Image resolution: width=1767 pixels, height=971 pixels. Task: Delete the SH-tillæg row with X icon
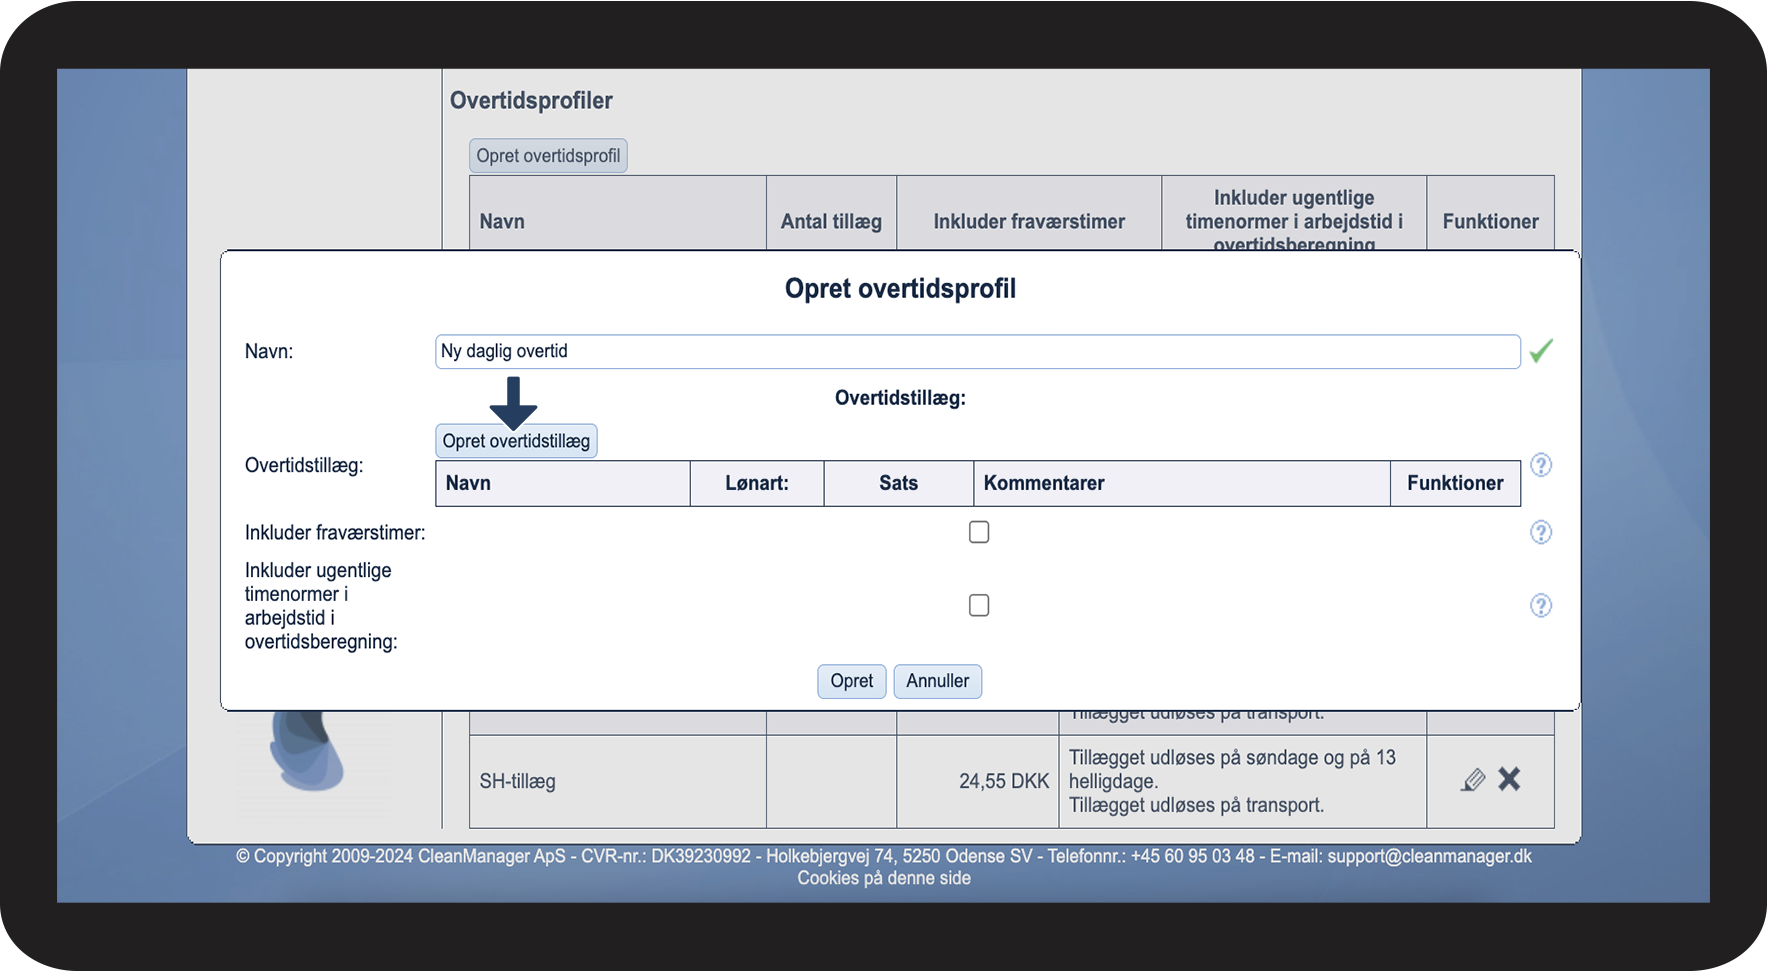pyautogui.click(x=1509, y=779)
